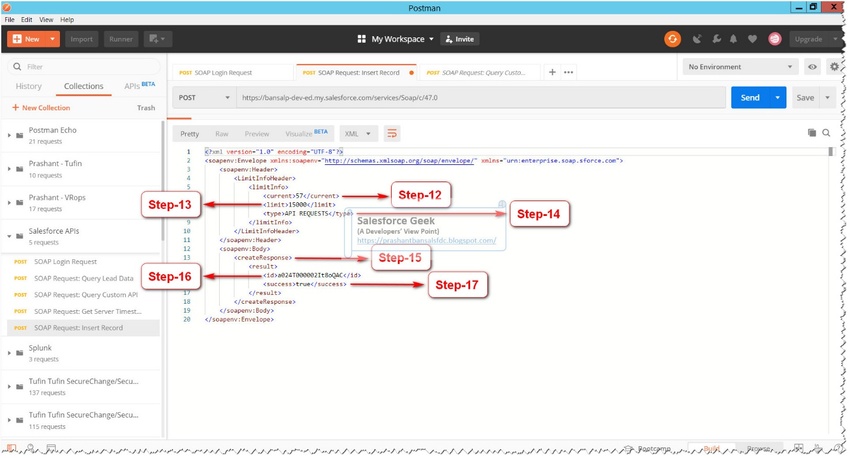This screenshot has width=850, height=458.
Task: Open the Trash link
Action: [146, 108]
